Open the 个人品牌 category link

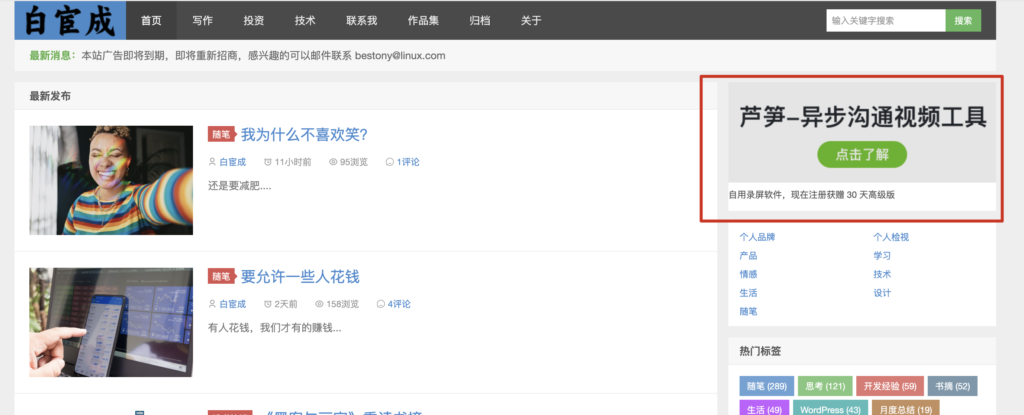[757, 237]
